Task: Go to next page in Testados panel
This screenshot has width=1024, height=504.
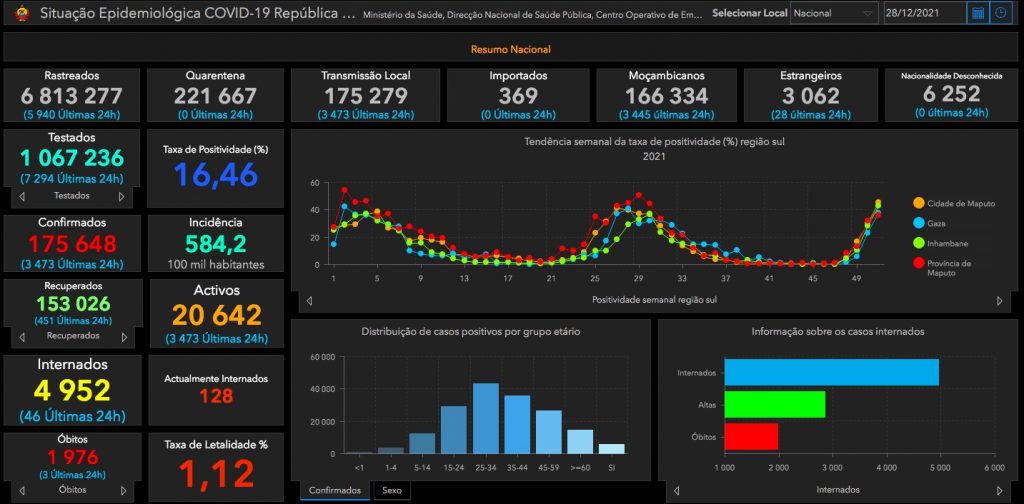Action: tap(122, 196)
